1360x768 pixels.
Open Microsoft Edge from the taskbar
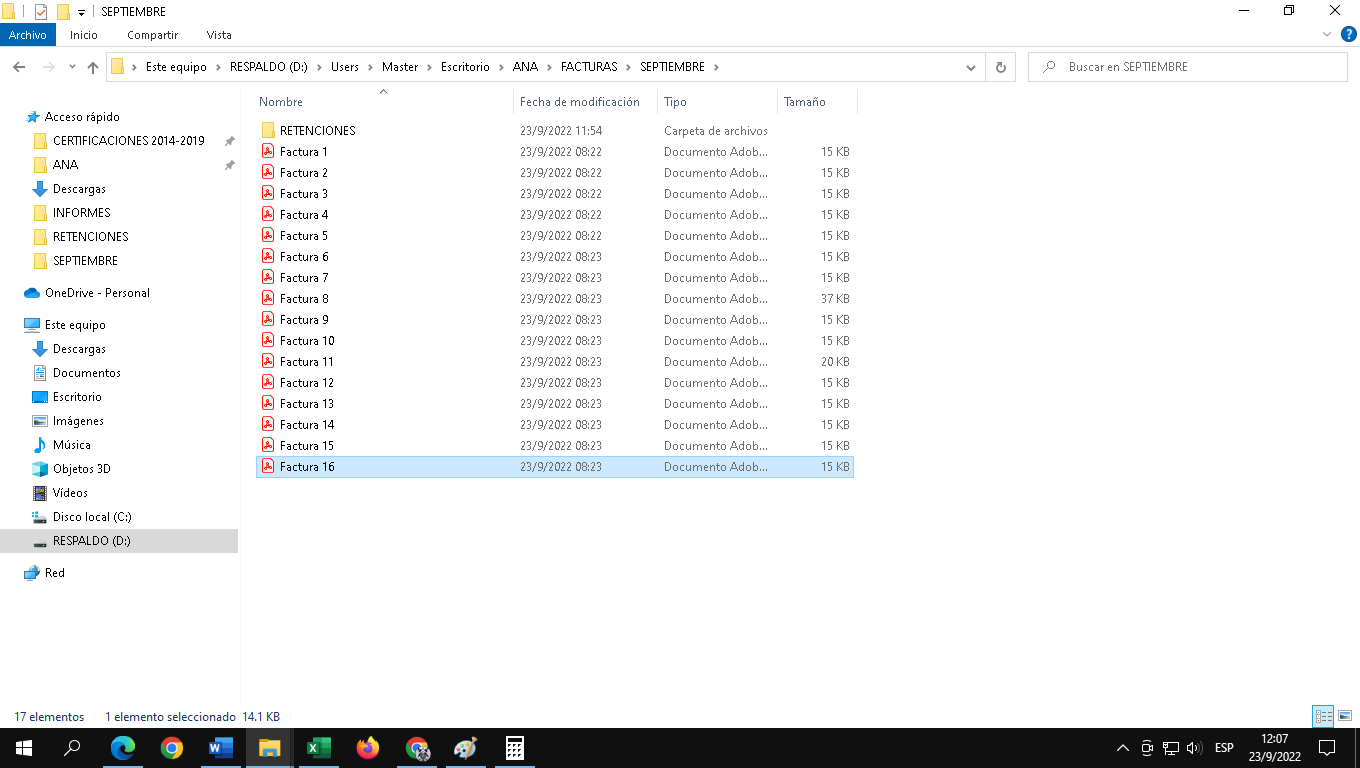(123, 748)
